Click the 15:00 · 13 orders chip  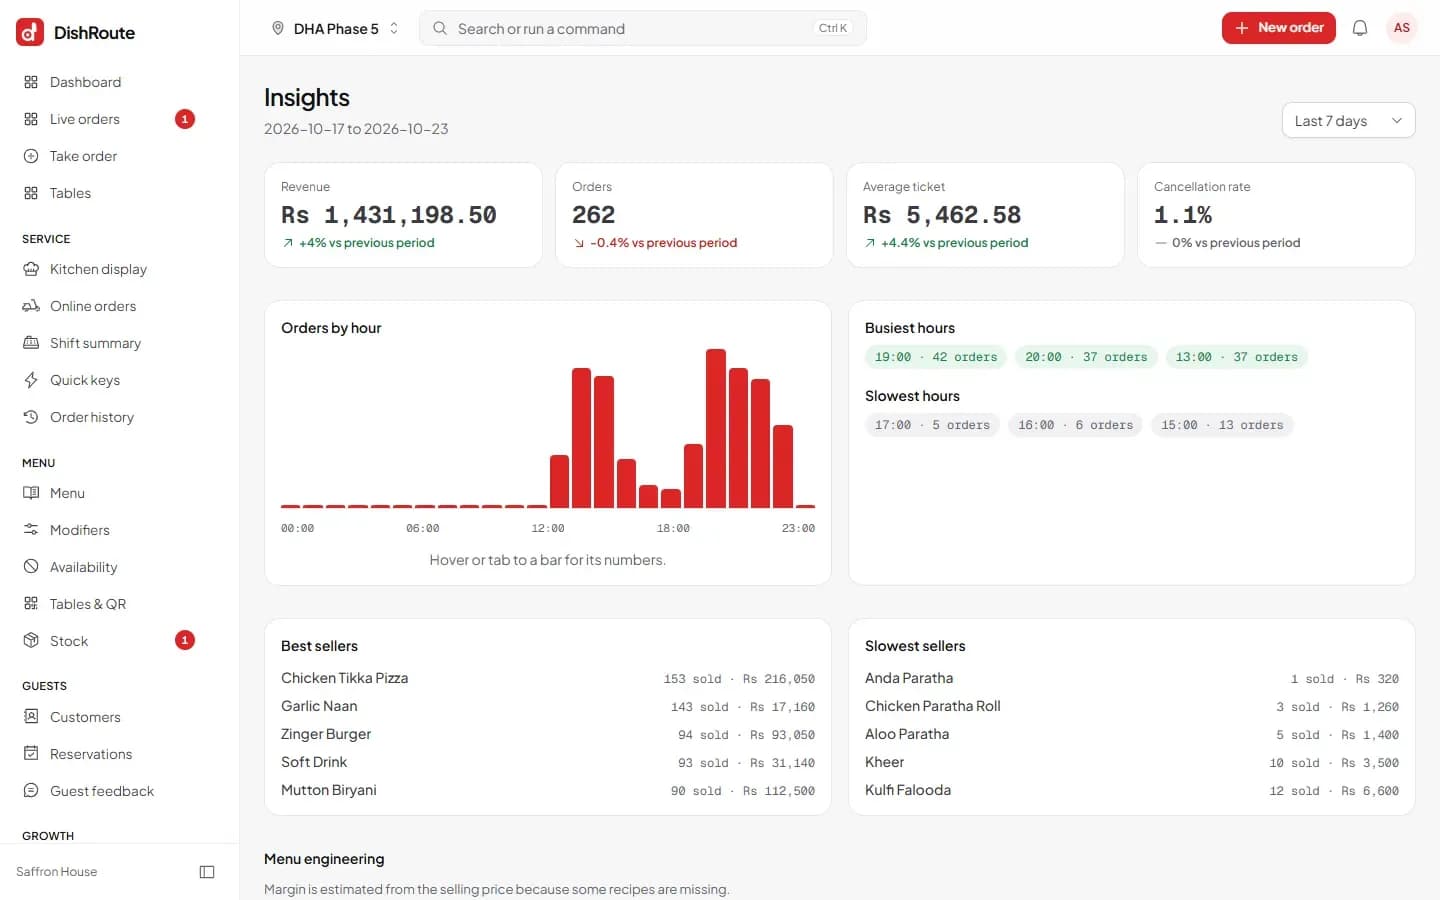1222,425
